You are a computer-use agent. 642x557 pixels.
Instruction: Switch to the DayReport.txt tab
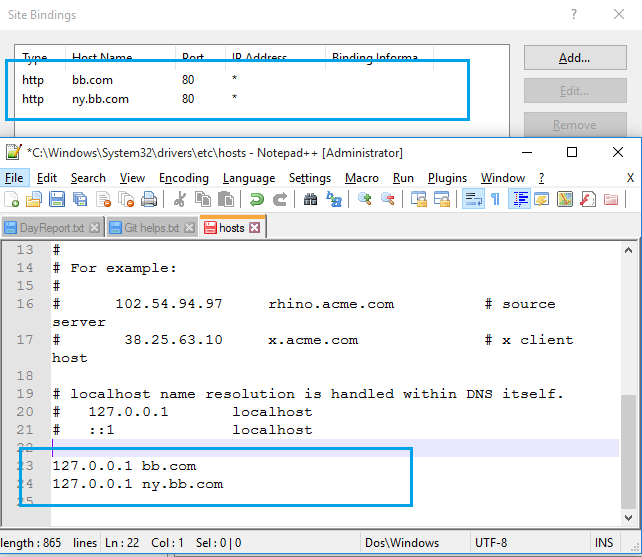pos(52,228)
